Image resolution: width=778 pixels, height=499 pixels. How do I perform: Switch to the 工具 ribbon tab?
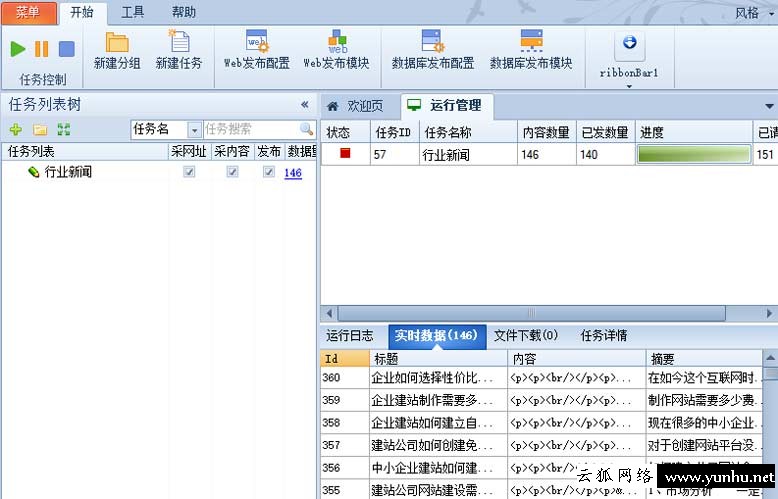pos(132,12)
